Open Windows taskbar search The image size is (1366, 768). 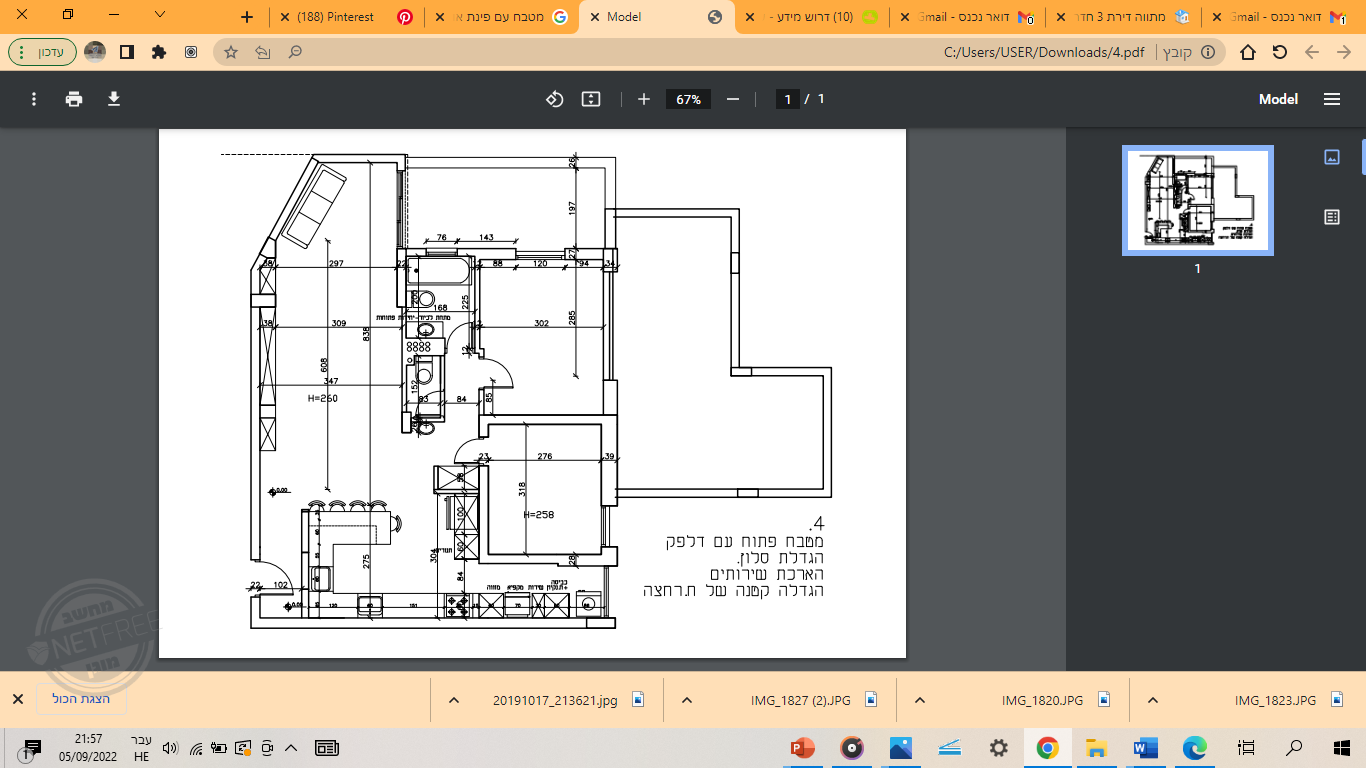point(1294,748)
